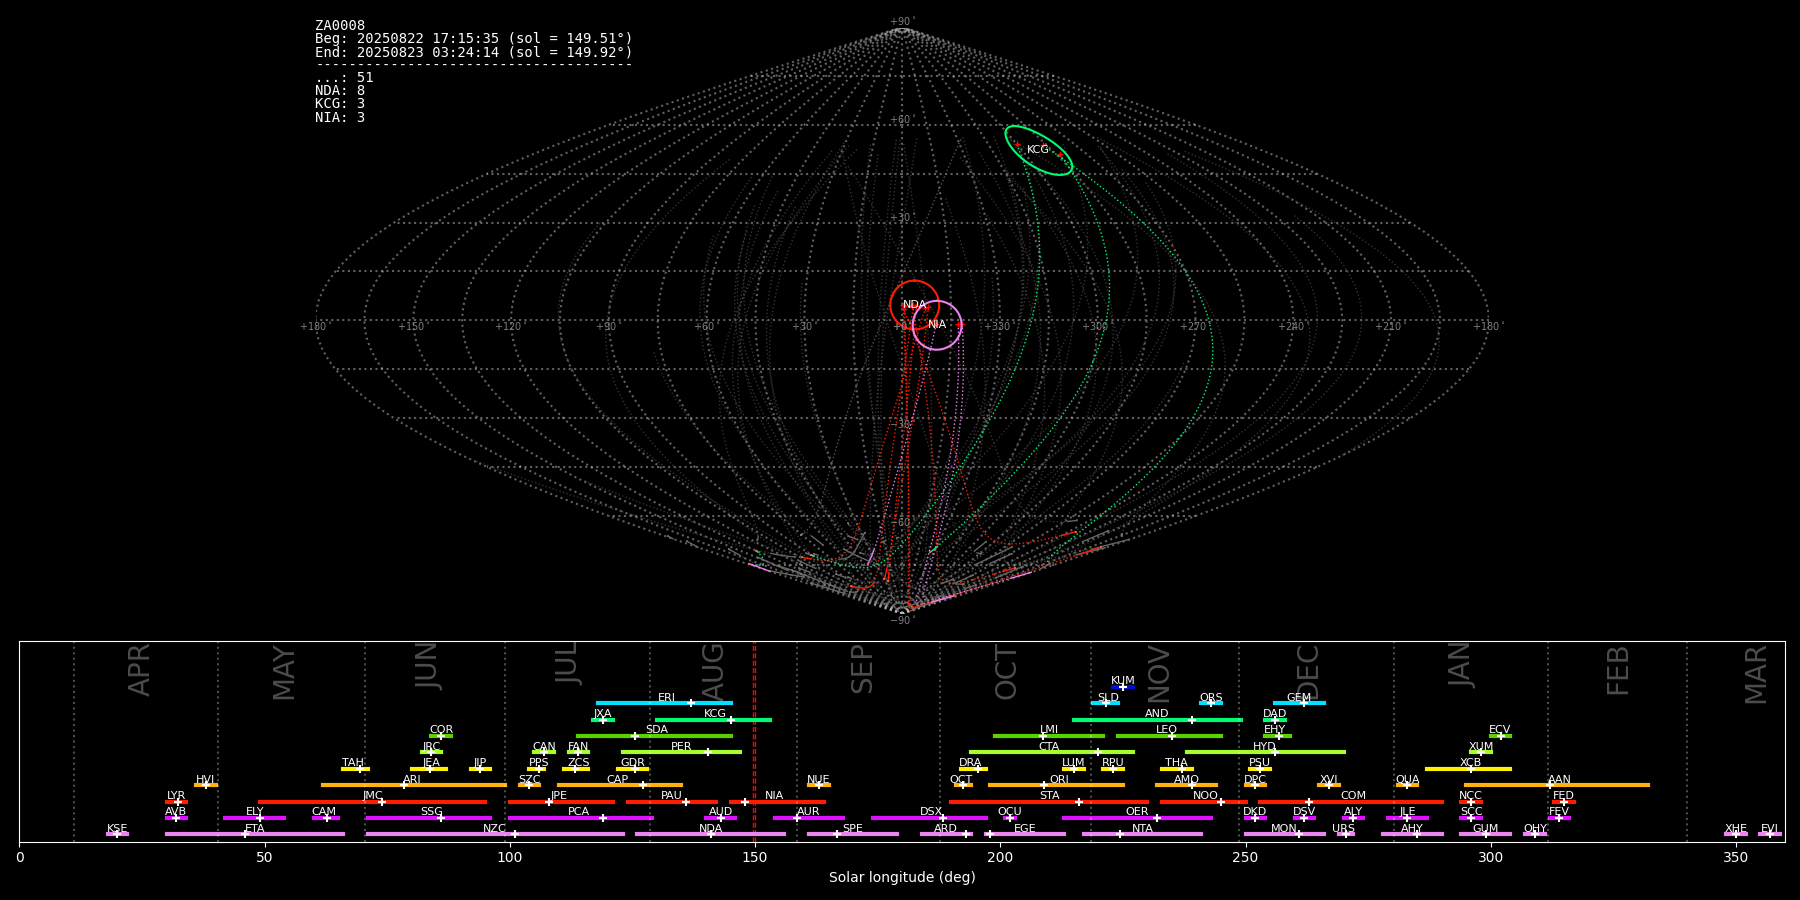Click the 150 tick label on axis
The height and width of the screenshot is (900, 1800).
pyautogui.click(x=755, y=858)
